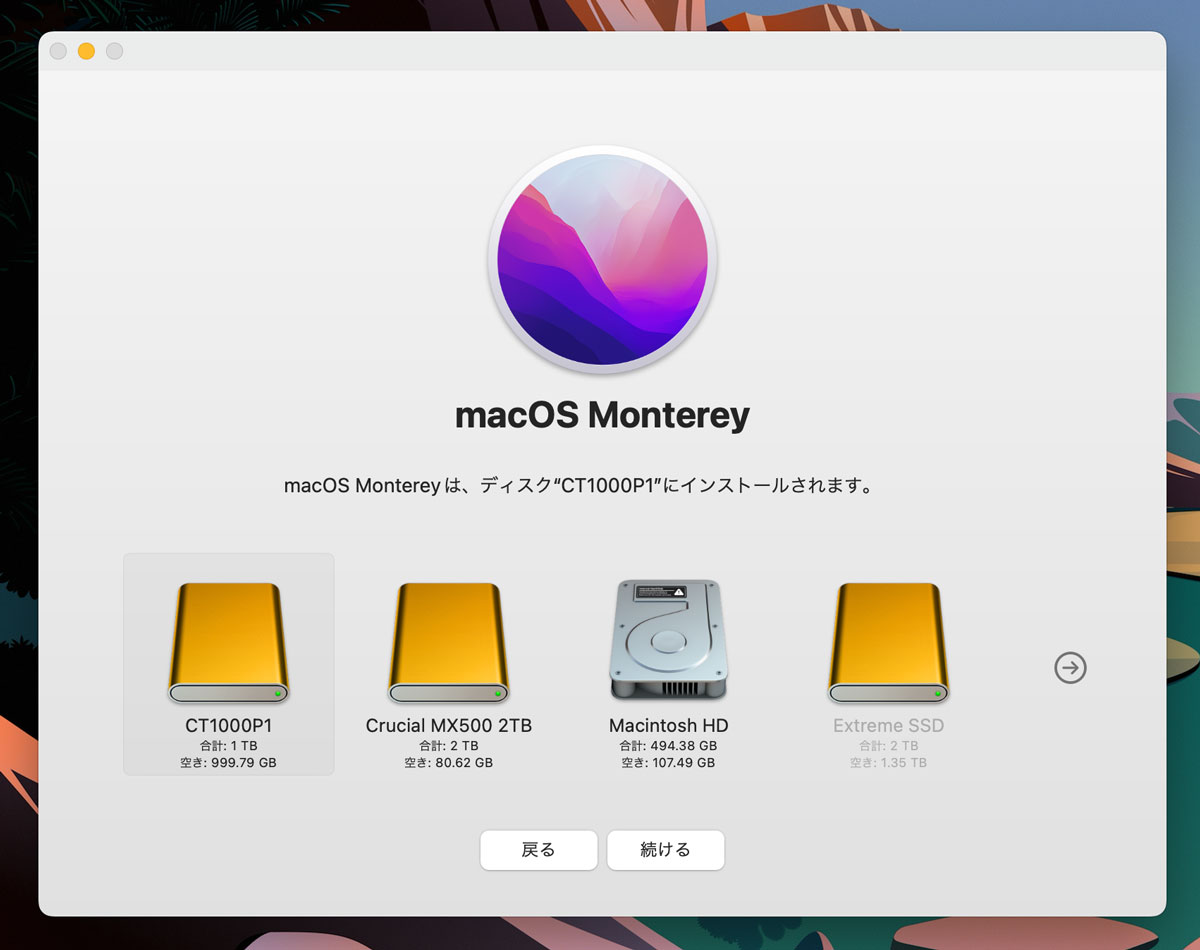
Task: Click the 合計: 494.38 GB total text
Action: pyautogui.click(x=668, y=746)
